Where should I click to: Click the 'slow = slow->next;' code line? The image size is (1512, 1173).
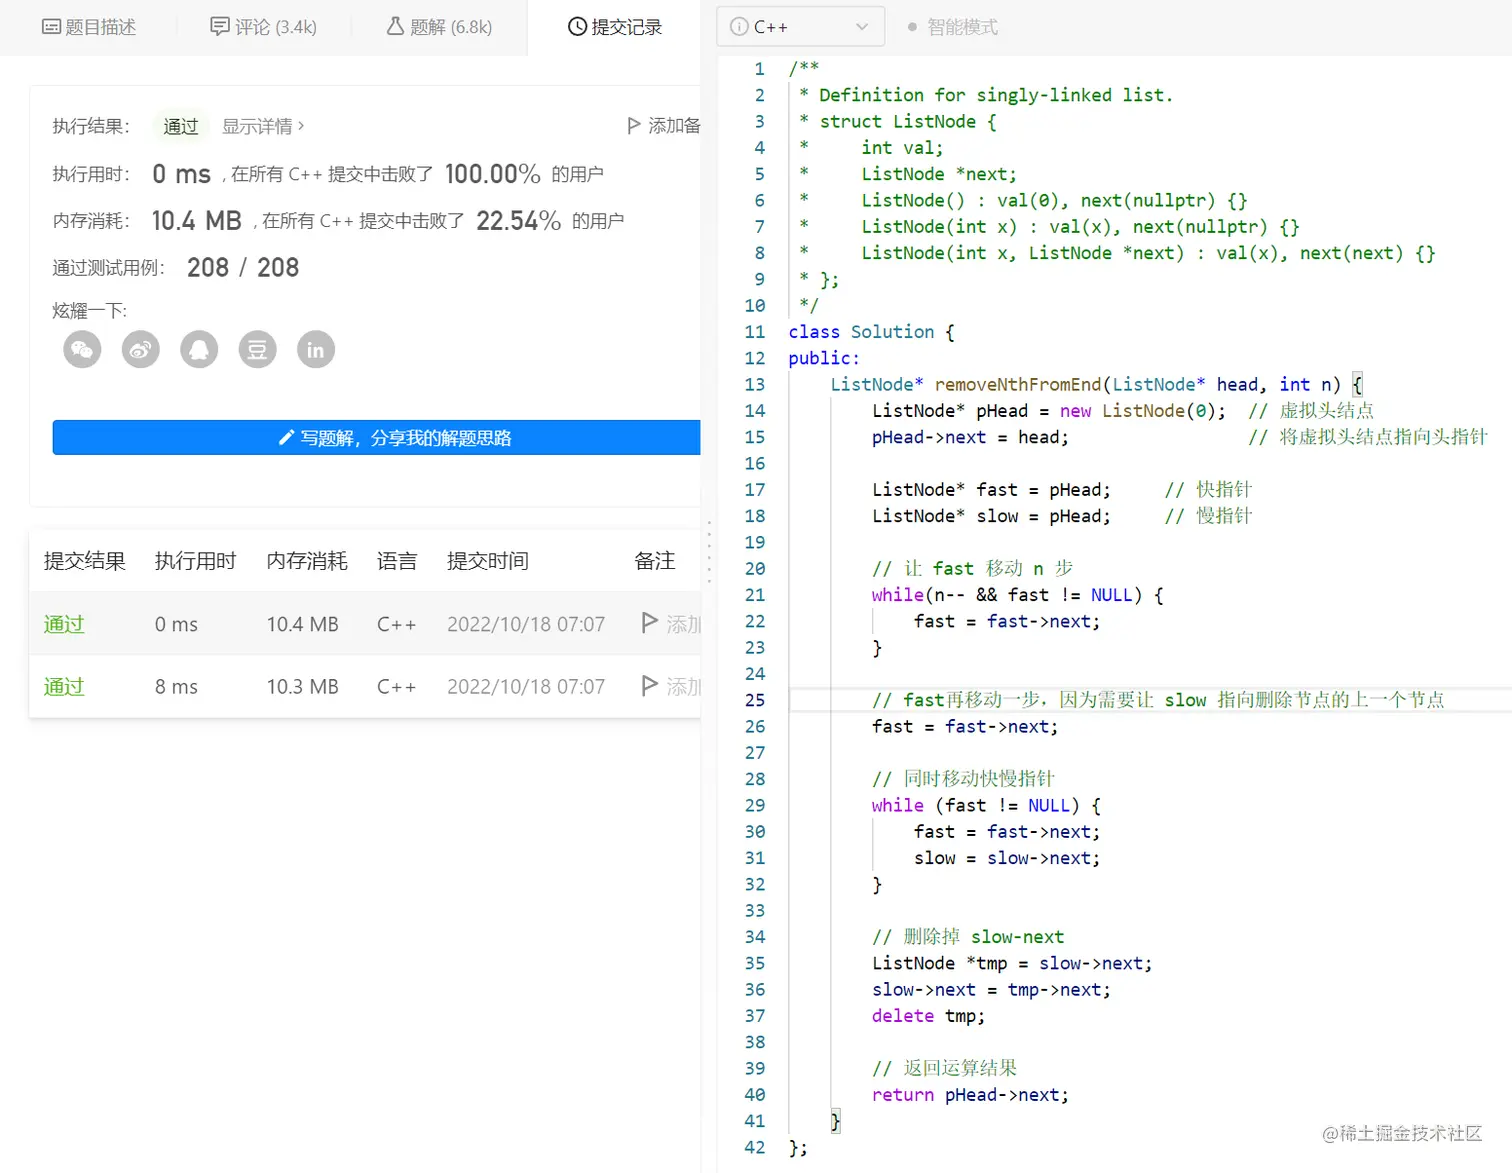[1007, 858]
